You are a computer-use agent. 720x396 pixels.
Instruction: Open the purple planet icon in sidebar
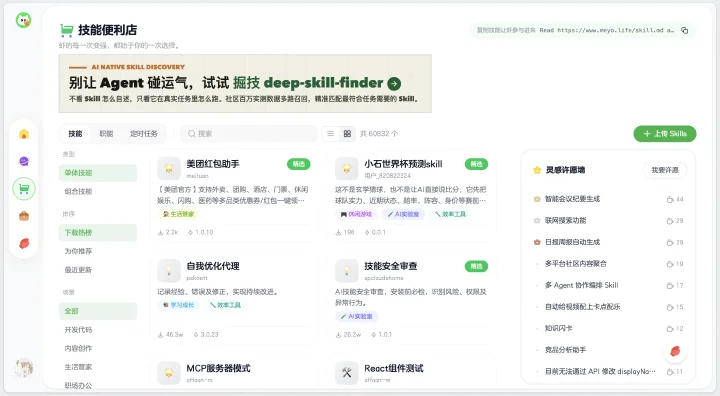tap(24, 161)
